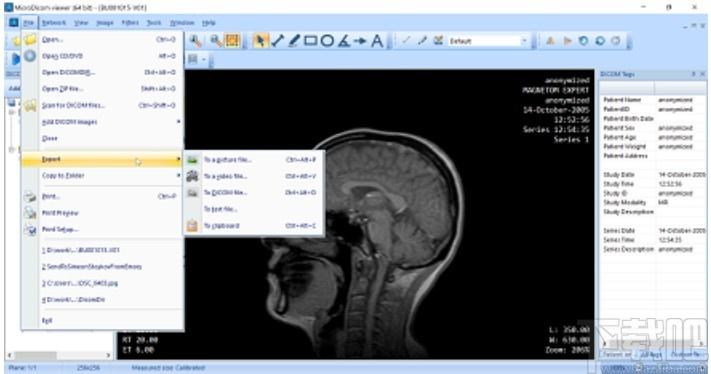This screenshot has height=374, width=711.
Task: Select the ellipse annotation tool
Action: click(x=327, y=41)
